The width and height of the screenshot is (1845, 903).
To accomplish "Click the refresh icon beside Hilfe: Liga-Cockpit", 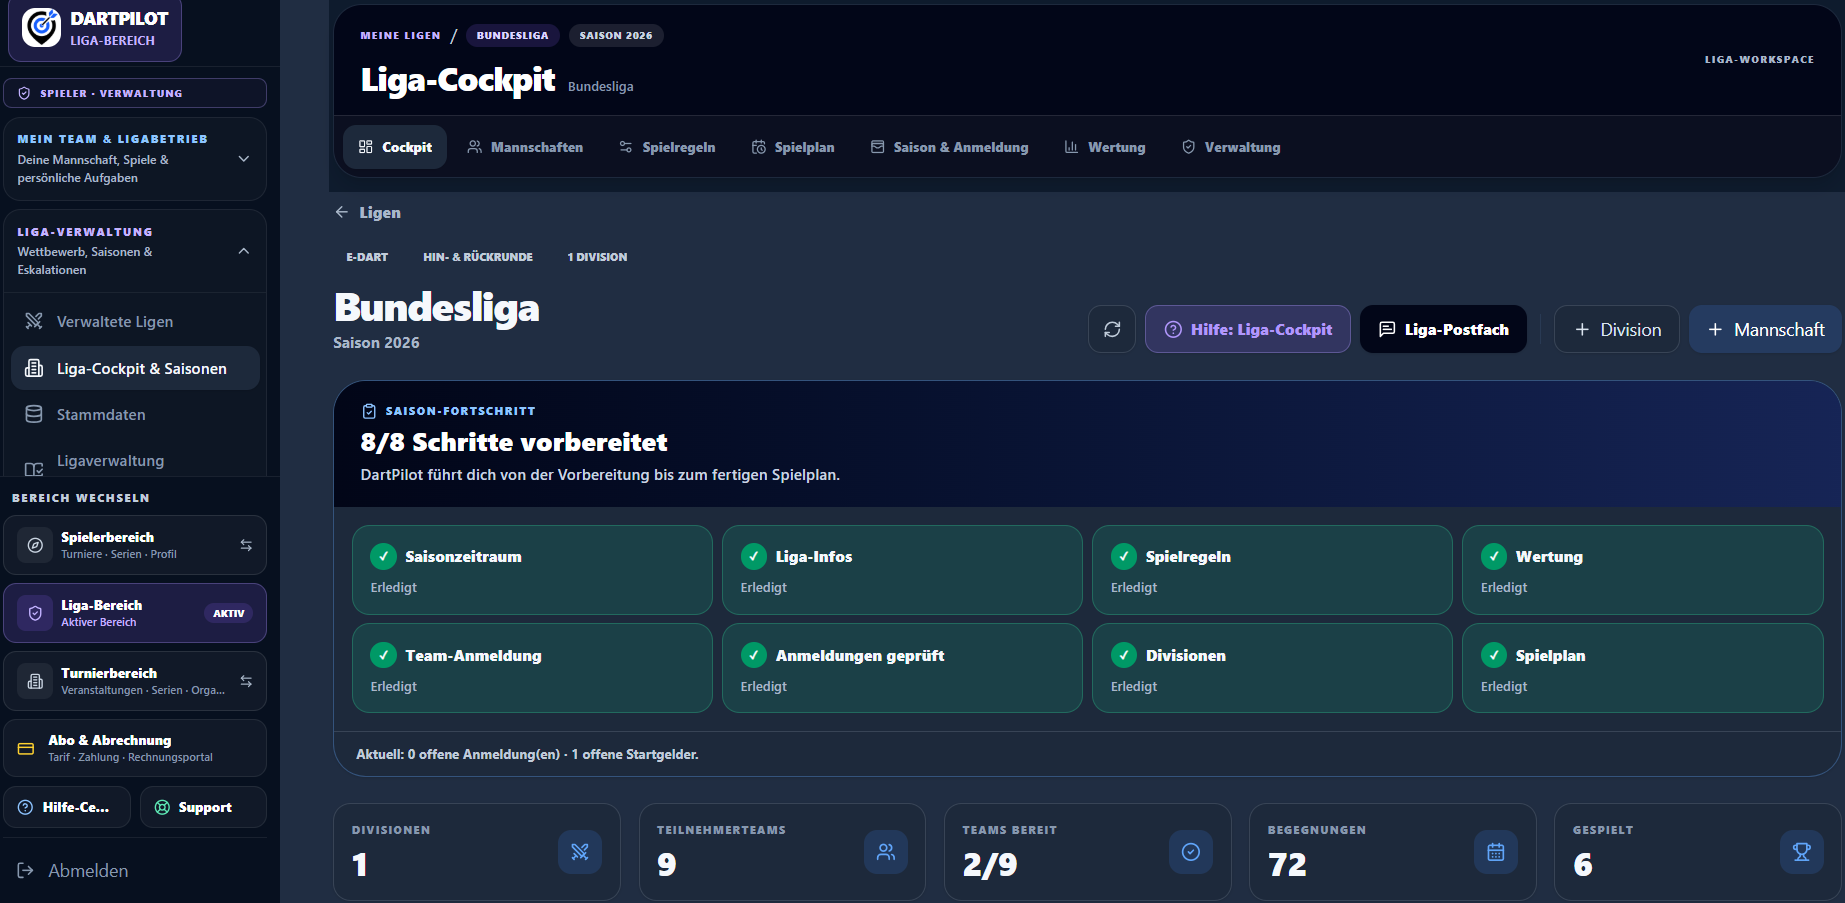I will 1112,329.
